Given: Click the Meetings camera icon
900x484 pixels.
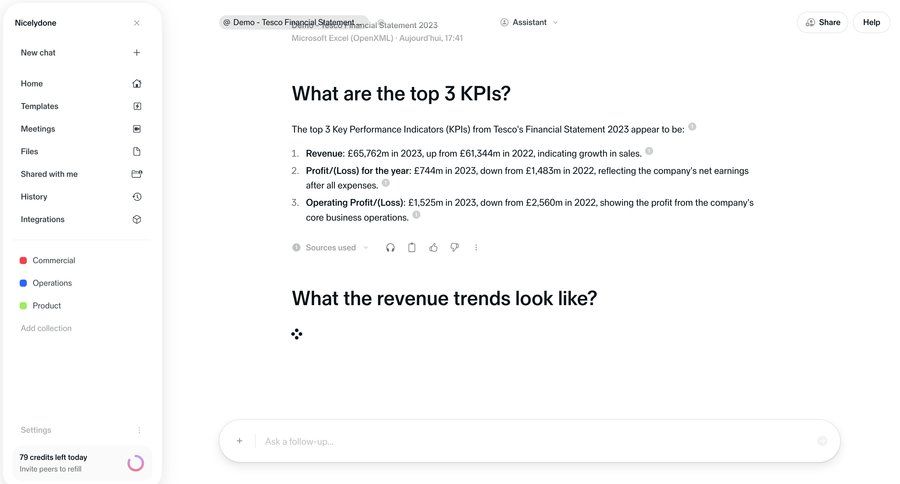Looking at the screenshot, I should [137, 129].
